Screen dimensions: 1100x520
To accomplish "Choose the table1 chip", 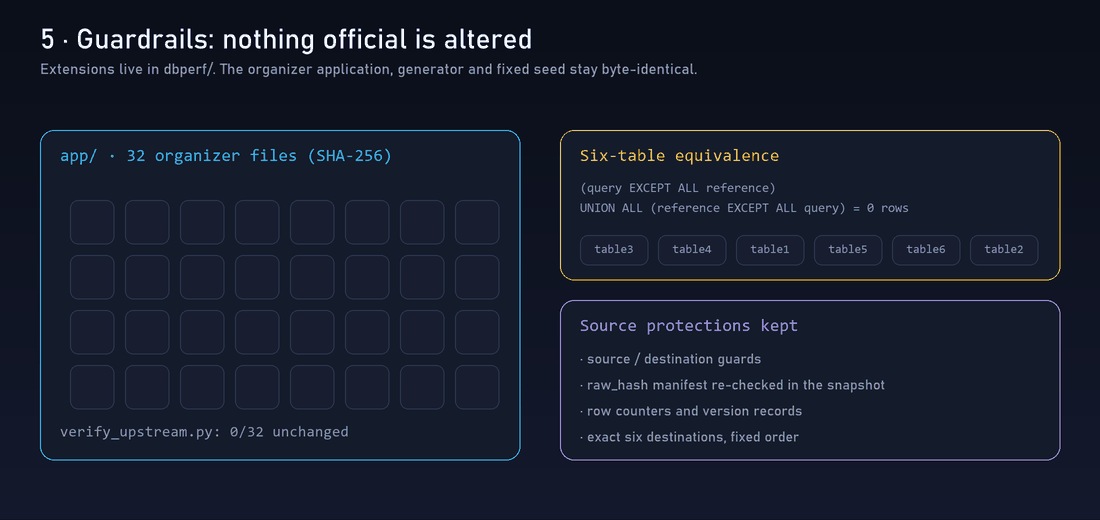I will coord(770,250).
